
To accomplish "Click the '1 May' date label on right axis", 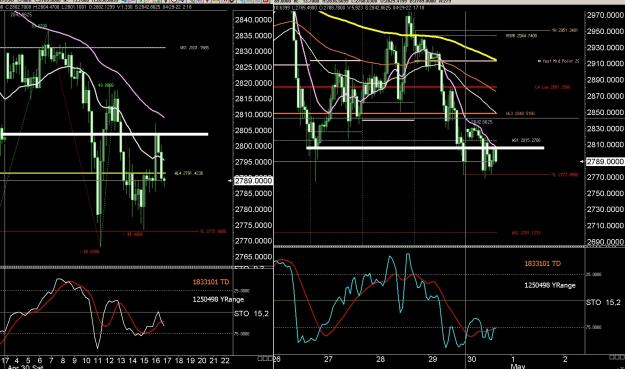I will point(517,363).
